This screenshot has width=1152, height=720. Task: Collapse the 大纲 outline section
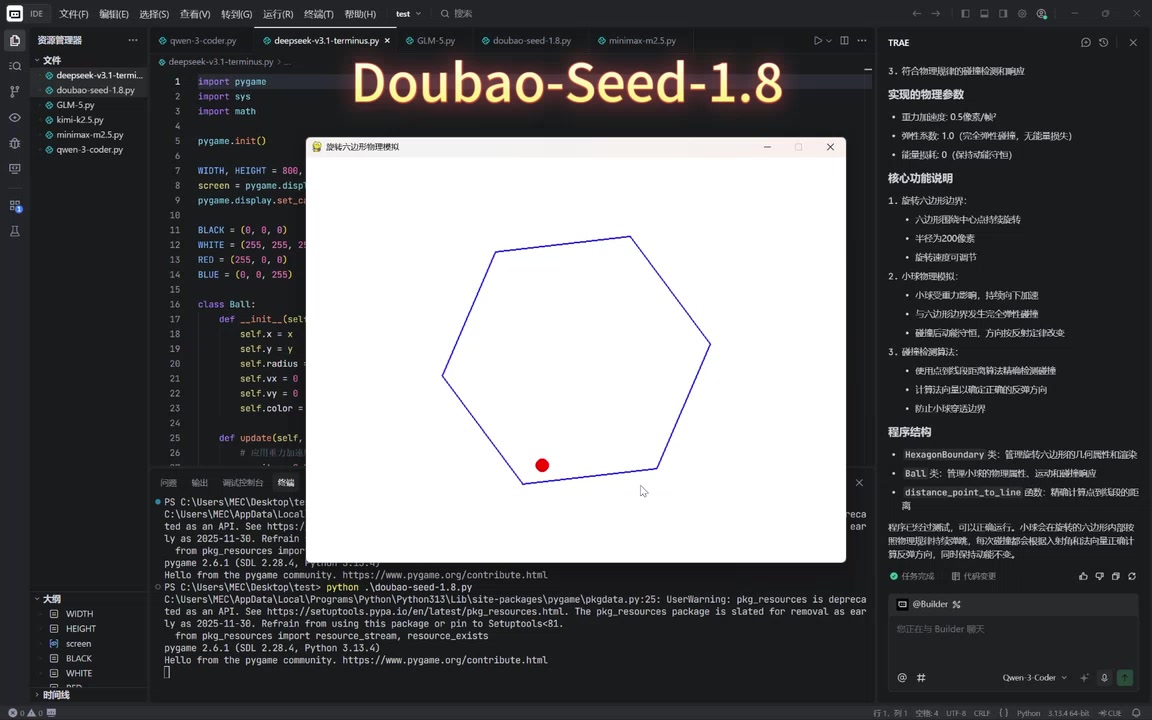(51, 599)
